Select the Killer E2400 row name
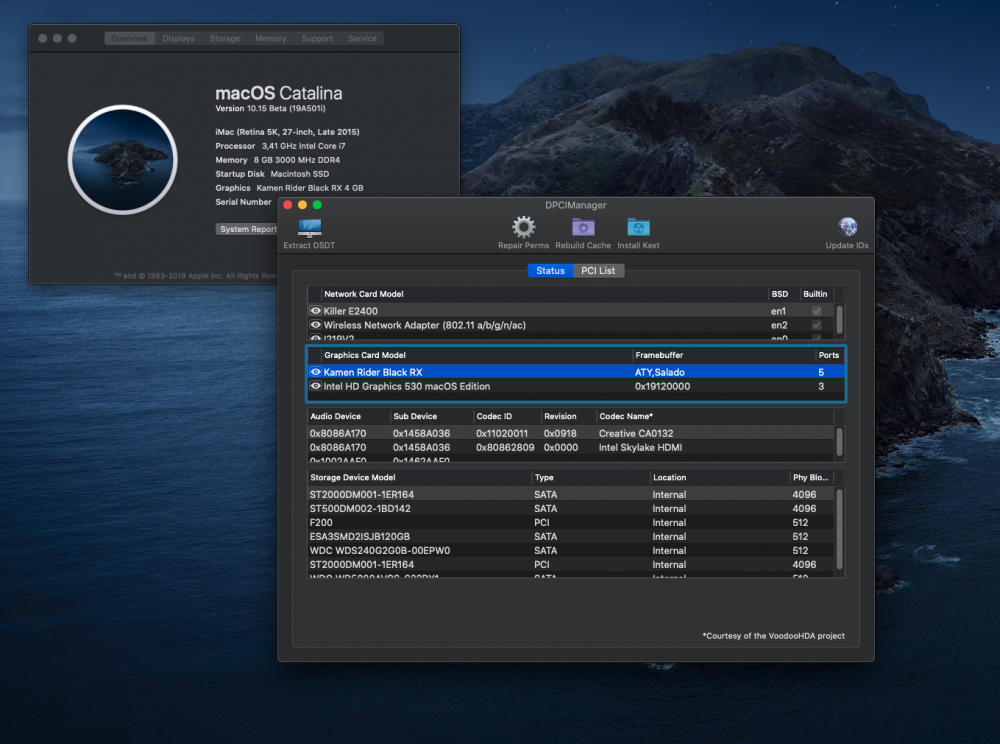This screenshot has width=1000, height=744. (x=350, y=311)
